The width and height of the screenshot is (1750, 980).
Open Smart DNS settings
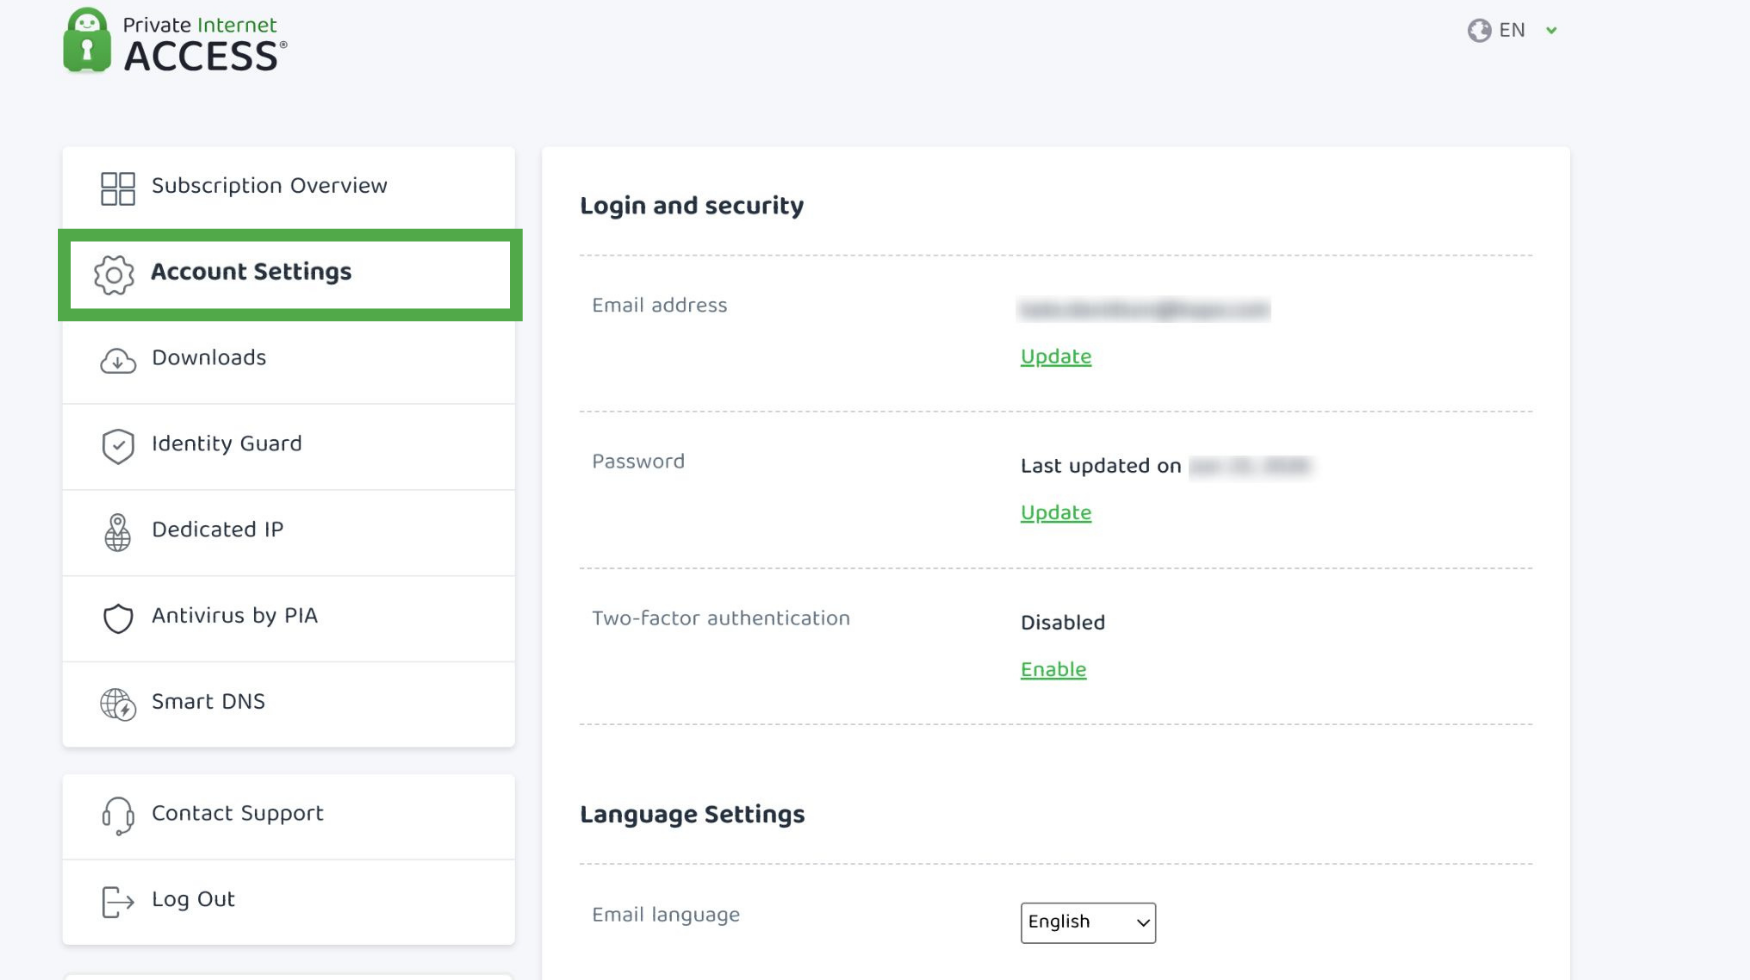[x=289, y=704]
